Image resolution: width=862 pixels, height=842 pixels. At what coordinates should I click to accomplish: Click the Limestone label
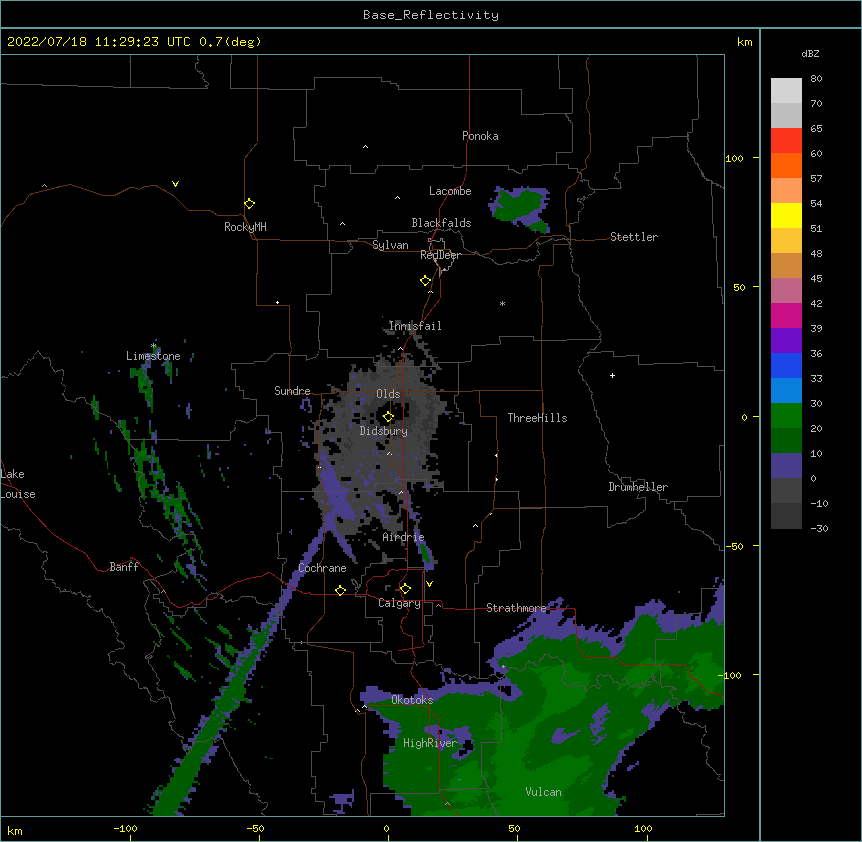click(153, 356)
